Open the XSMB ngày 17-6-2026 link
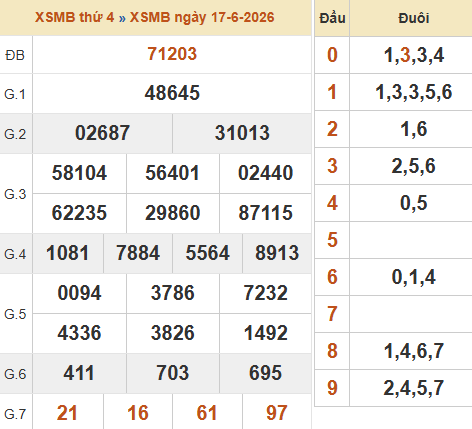This screenshot has height=429, width=472. click(x=202, y=17)
